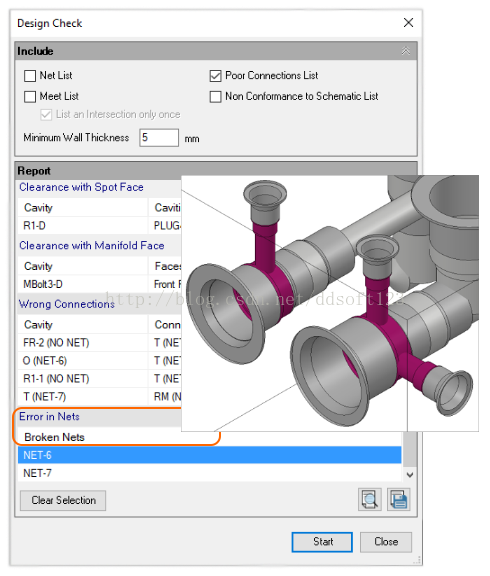The width and height of the screenshot is (490, 576).
Task: Open the report preview icon
Action: pyautogui.click(x=370, y=499)
